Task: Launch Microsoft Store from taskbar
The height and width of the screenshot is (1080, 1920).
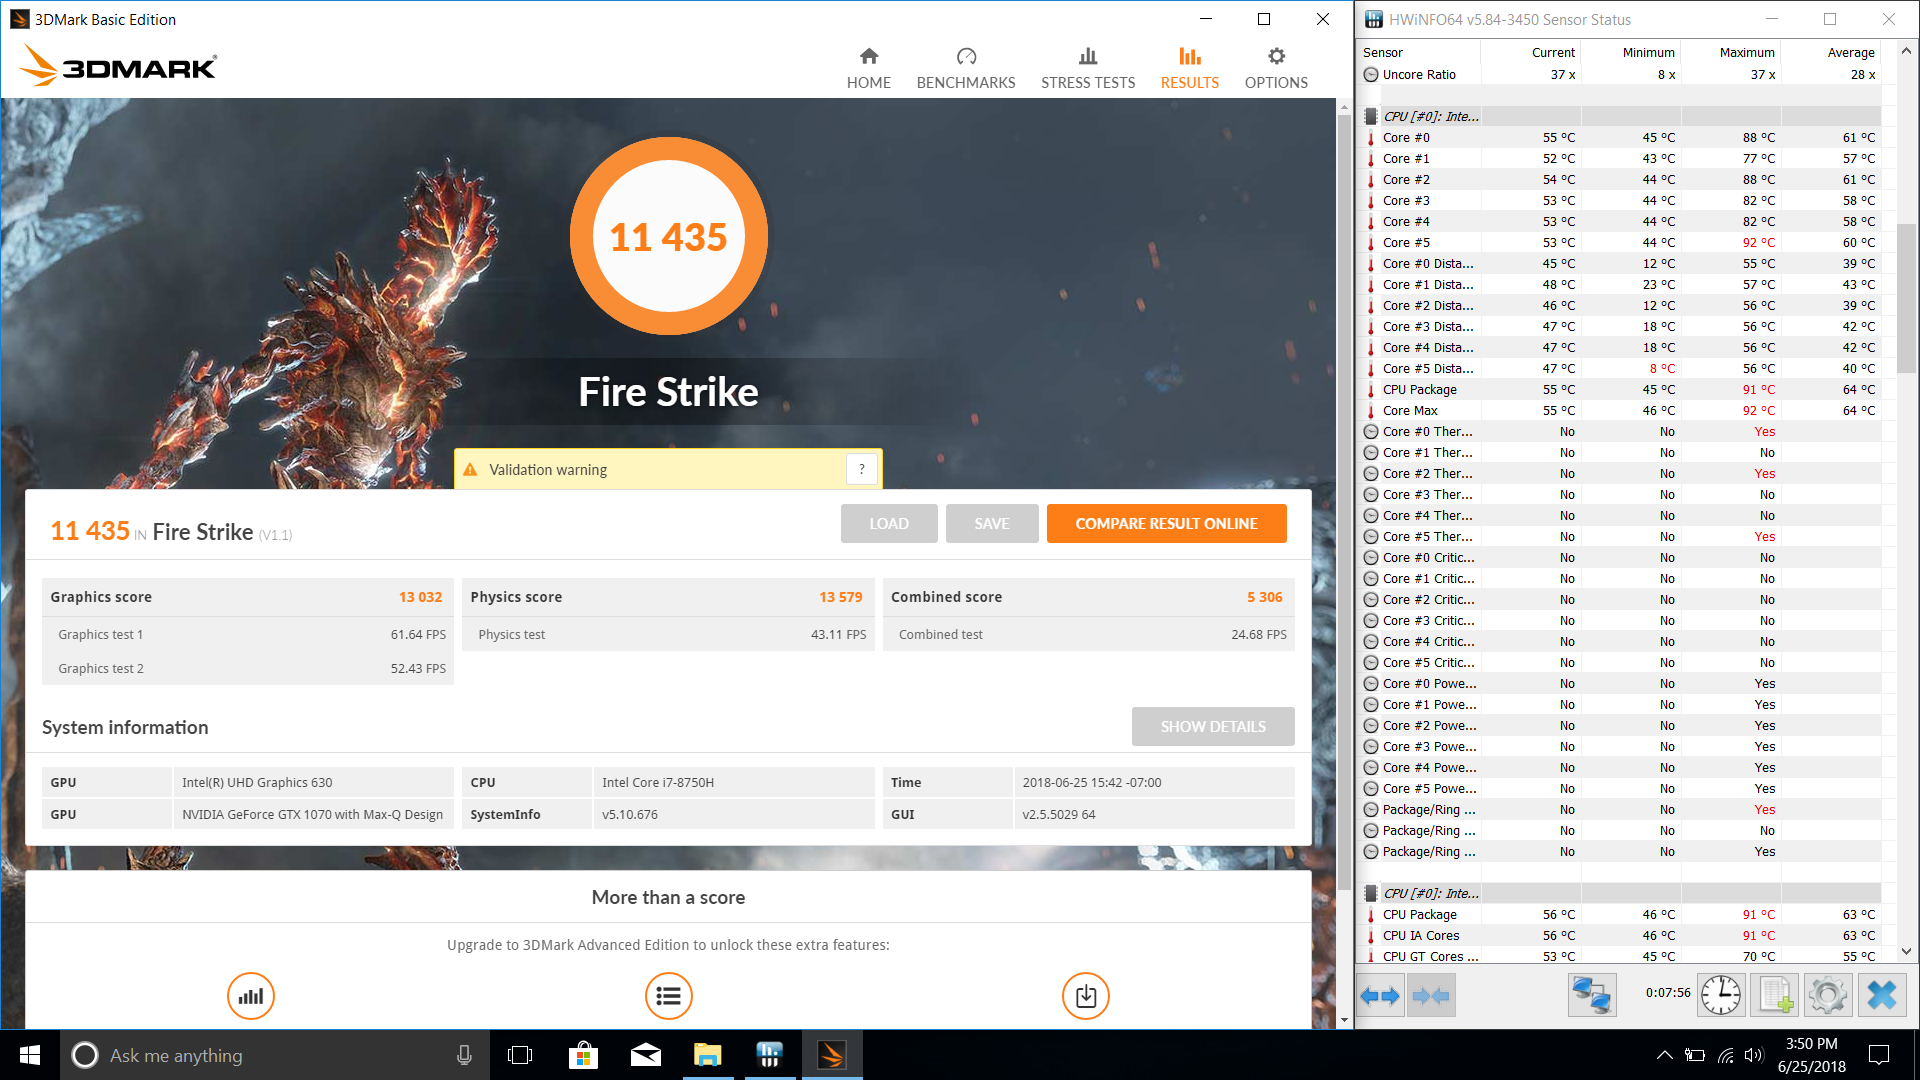Action: 583,1055
